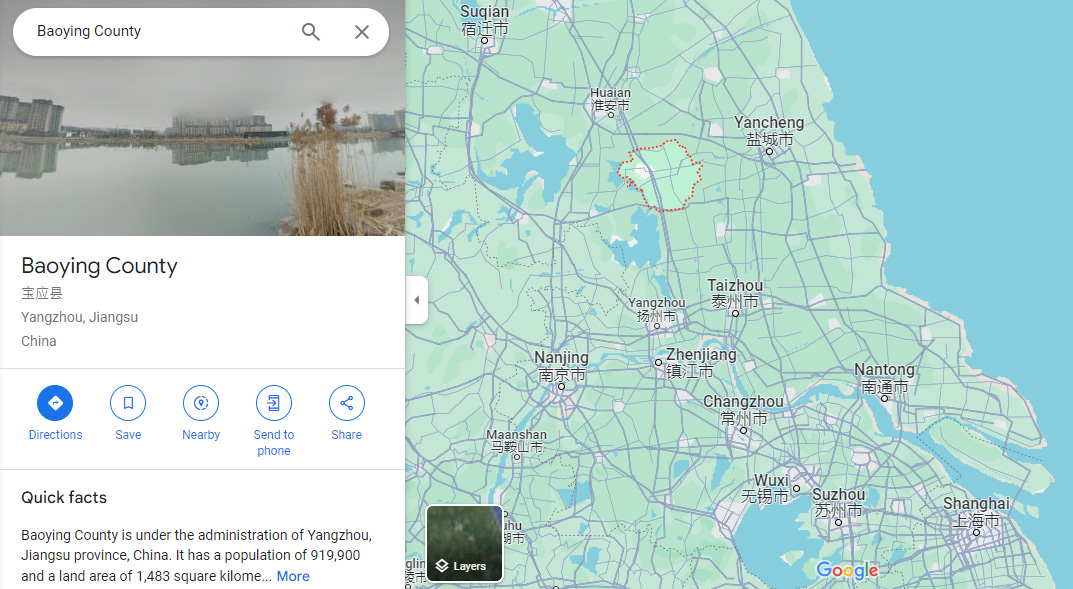Viewport: 1073px width, 589px height.
Task: Click the Yangzhou, Jiangsu subtitle text
Action: click(79, 317)
